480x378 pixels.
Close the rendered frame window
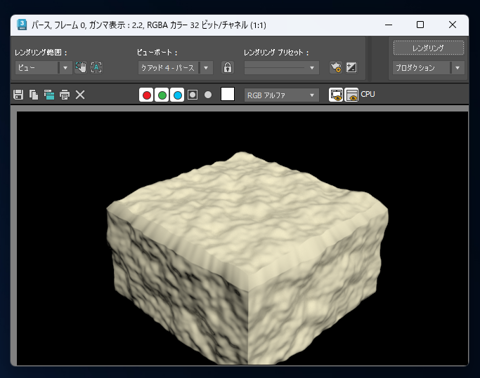[x=452, y=25]
